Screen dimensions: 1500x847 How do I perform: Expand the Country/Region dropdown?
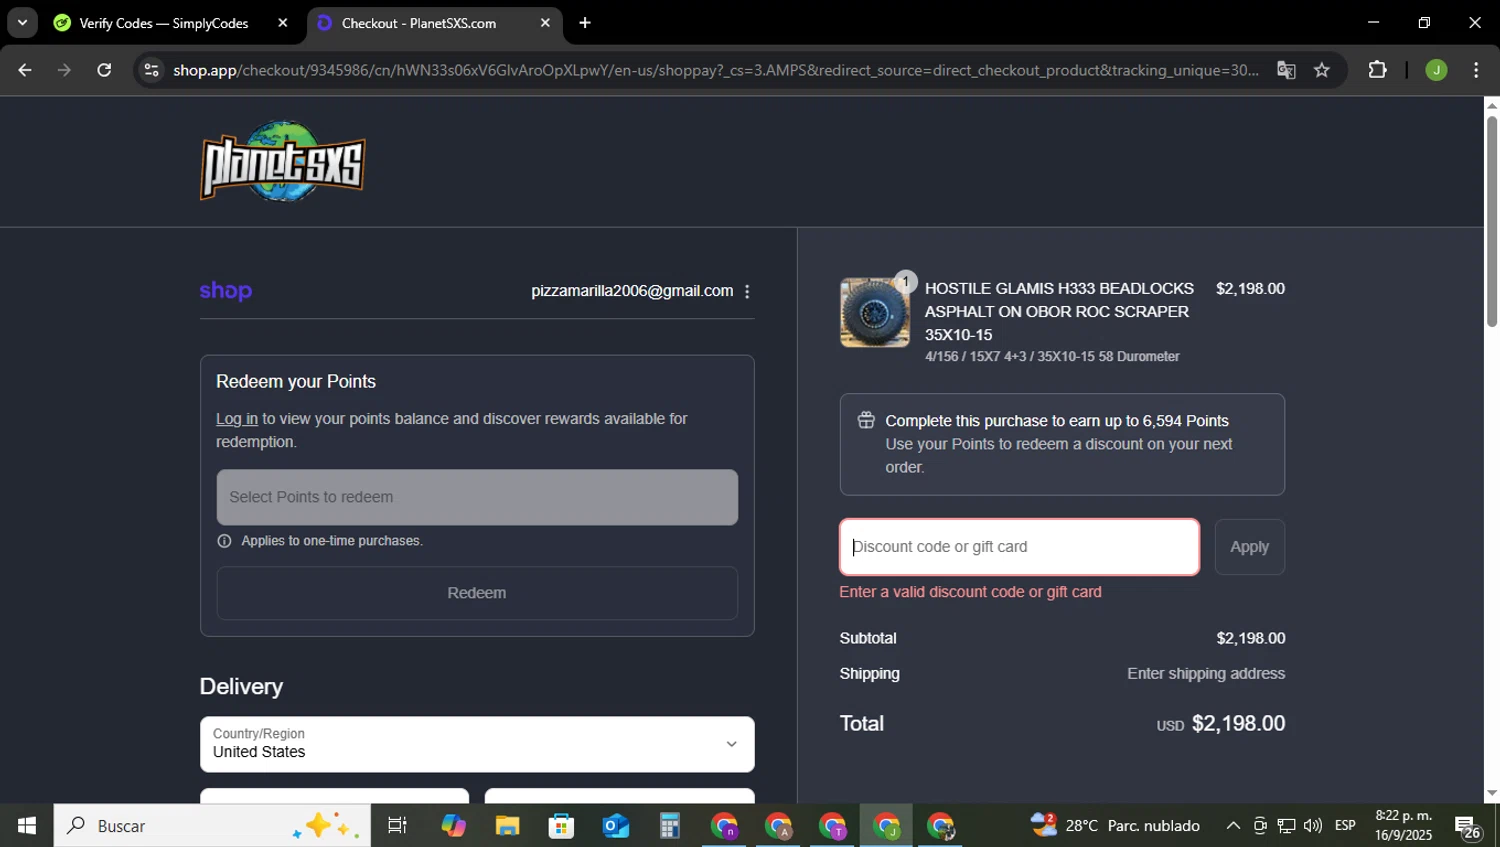(477, 744)
